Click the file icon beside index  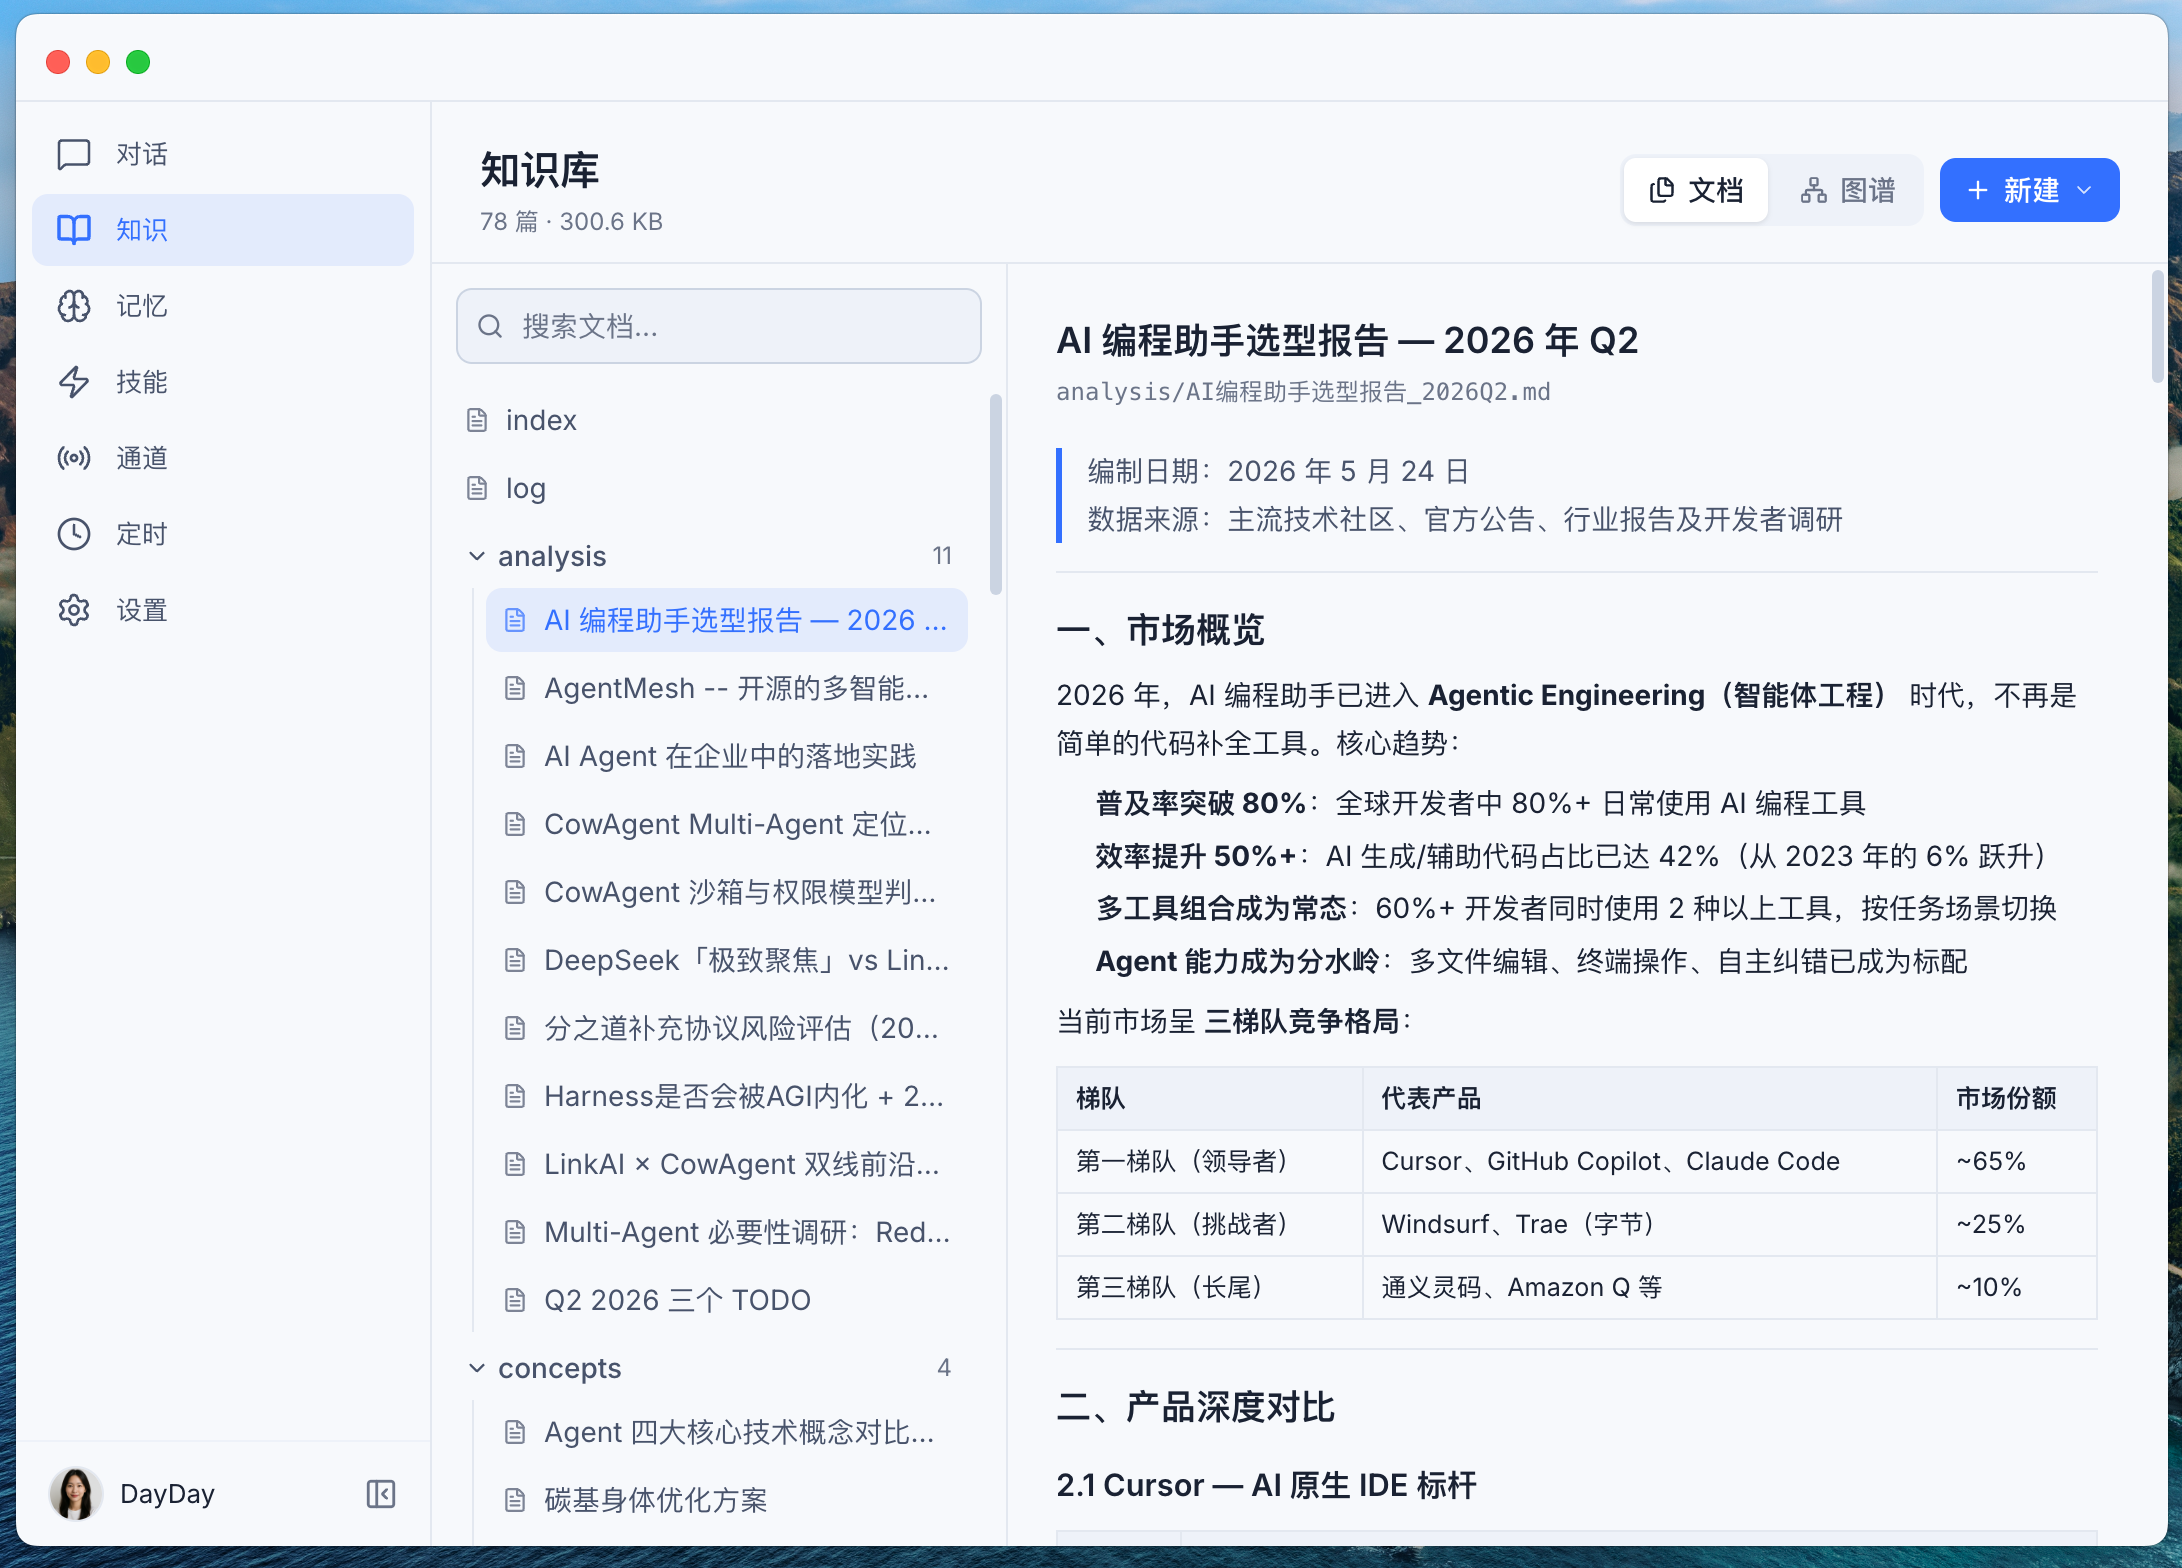[x=477, y=420]
